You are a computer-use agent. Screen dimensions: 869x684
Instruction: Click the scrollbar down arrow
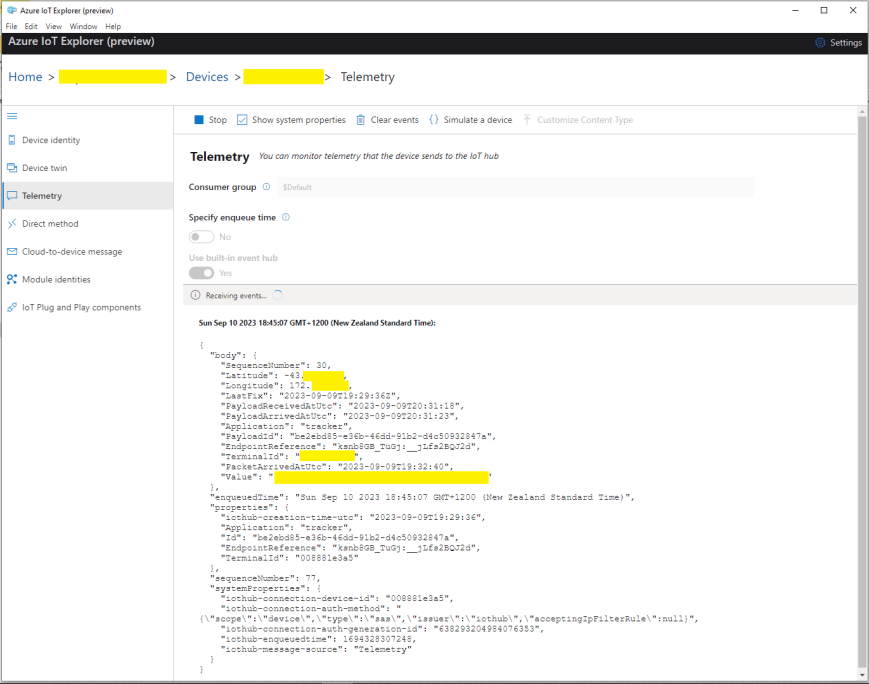pos(862,675)
